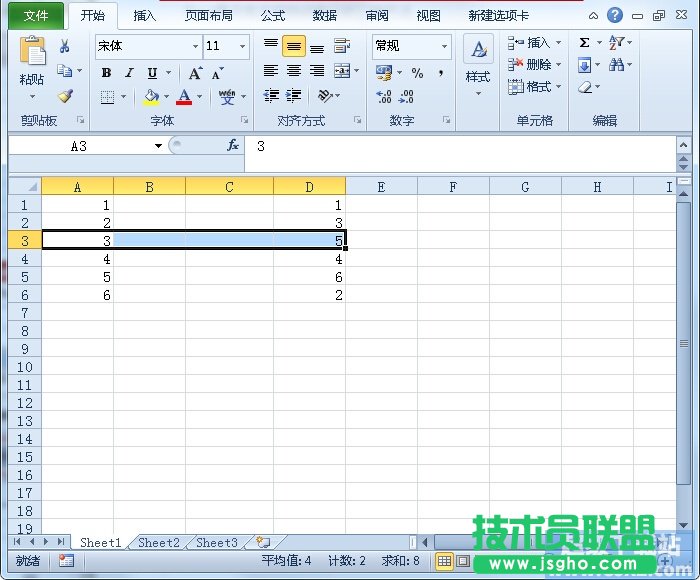
Task: Switch to the 视图 tab
Action: (x=429, y=16)
